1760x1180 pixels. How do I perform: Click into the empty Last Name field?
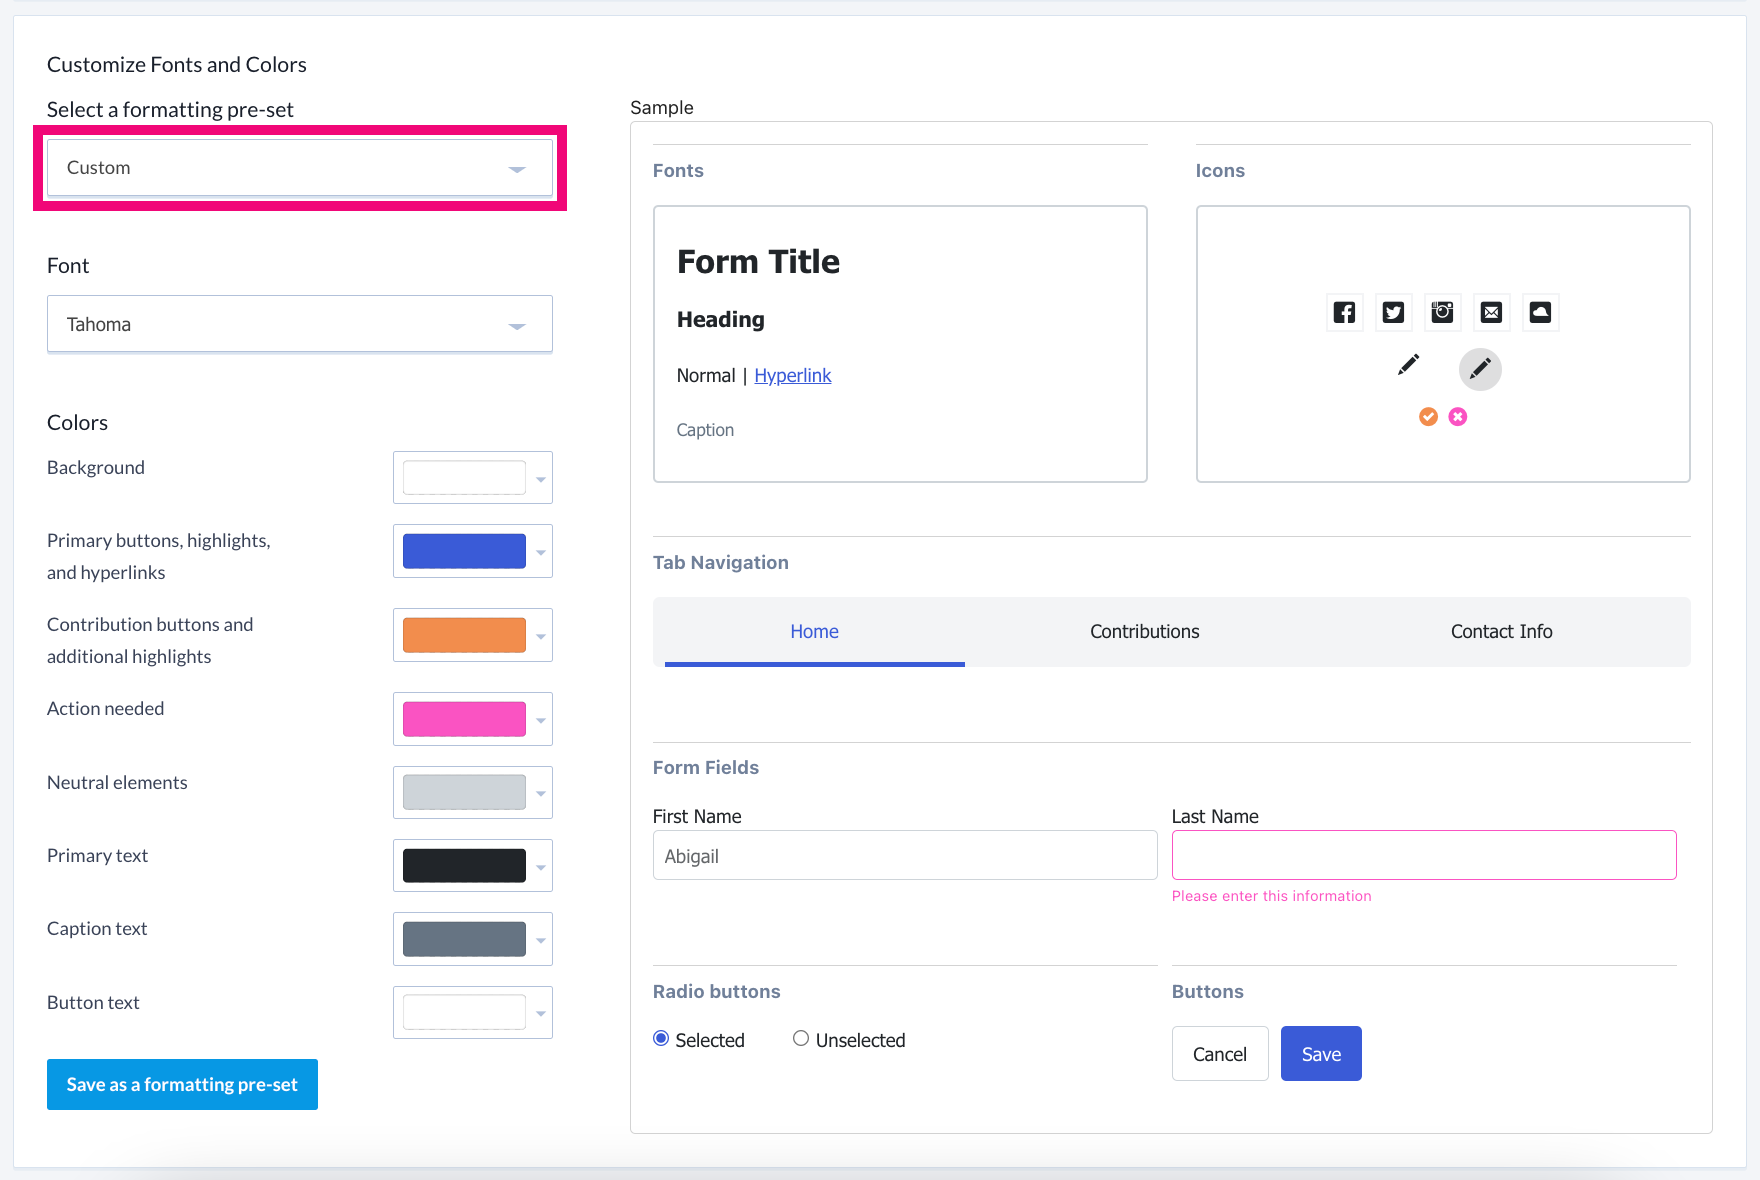(1423, 856)
